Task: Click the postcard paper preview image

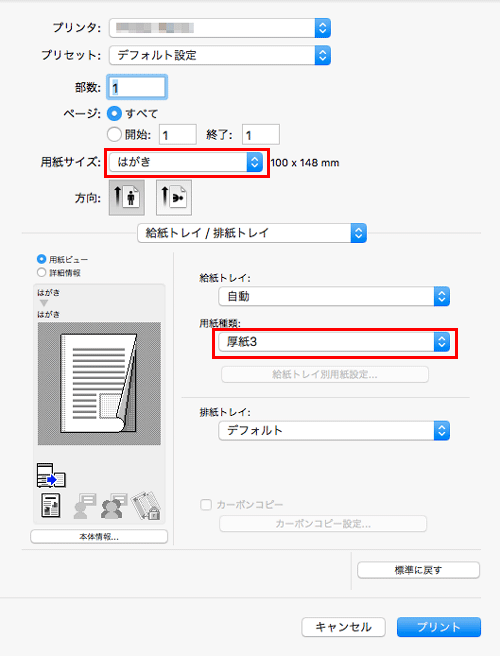Action: pyautogui.click(x=99, y=383)
